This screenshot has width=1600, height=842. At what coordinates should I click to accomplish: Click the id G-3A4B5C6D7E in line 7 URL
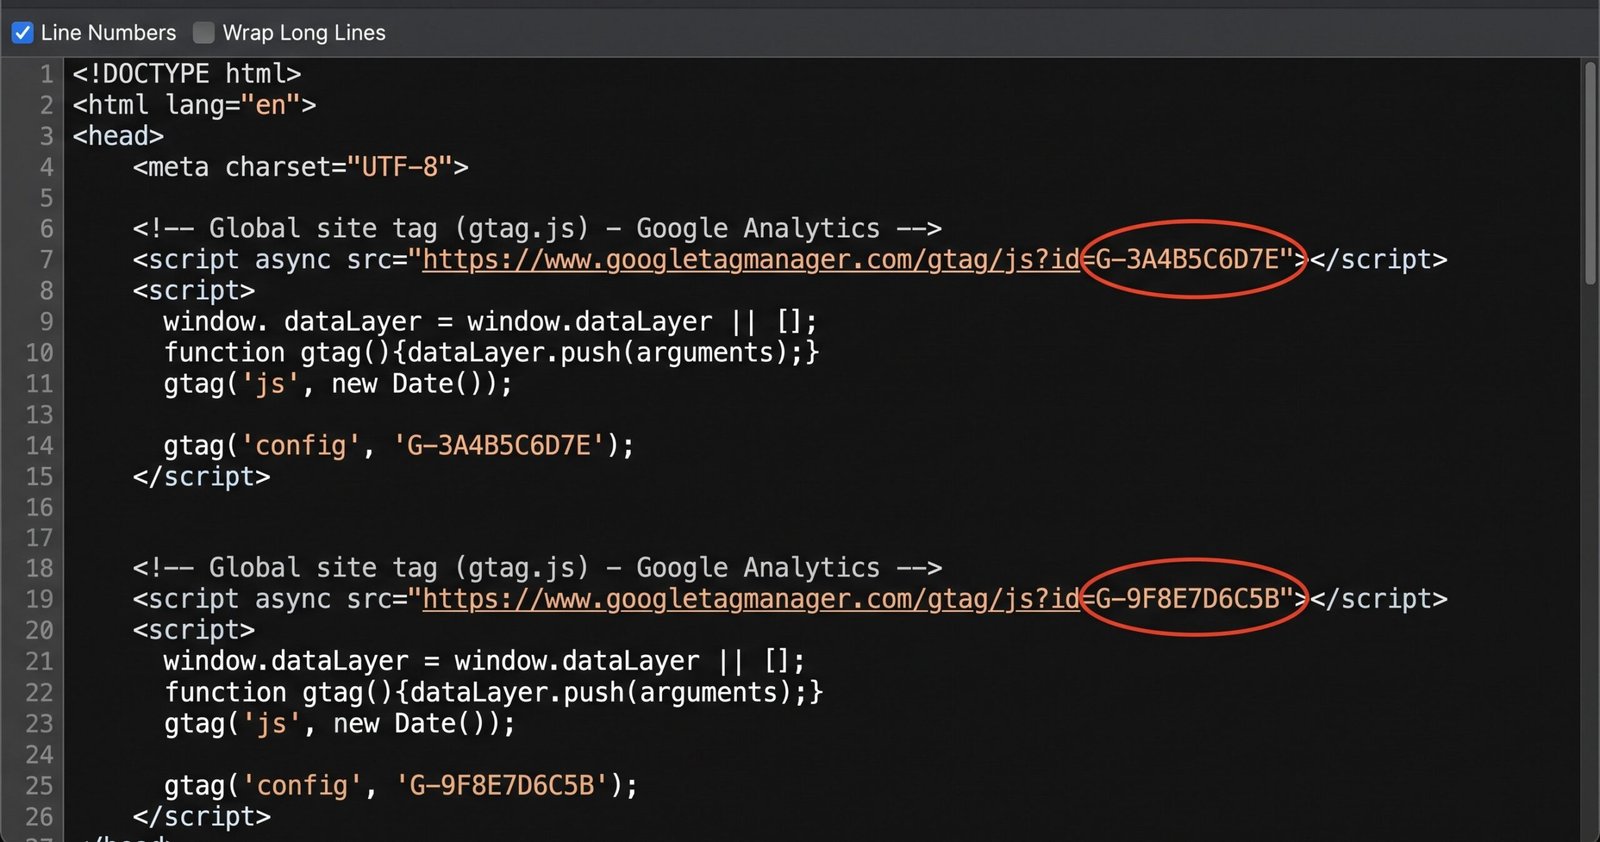pos(1187,260)
